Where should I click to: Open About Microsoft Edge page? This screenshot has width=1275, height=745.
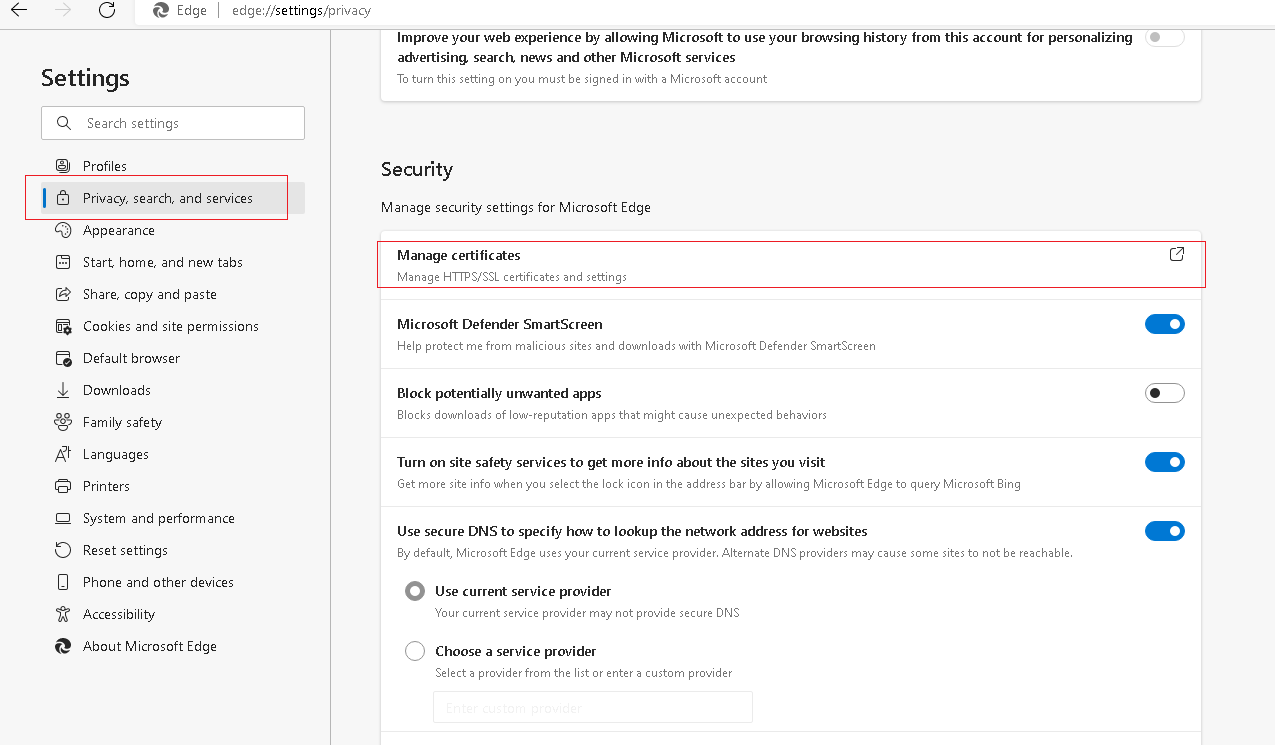[173, 646]
